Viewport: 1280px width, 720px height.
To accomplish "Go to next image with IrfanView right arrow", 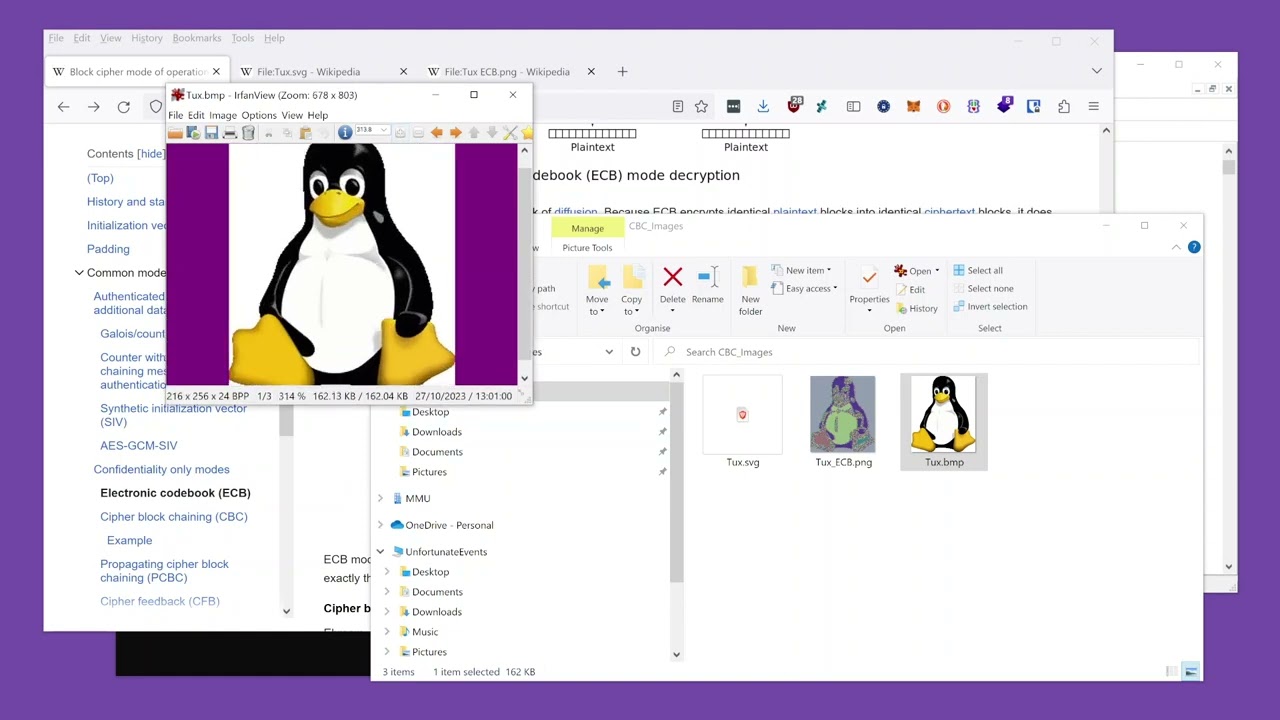I will [x=456, y=133].
